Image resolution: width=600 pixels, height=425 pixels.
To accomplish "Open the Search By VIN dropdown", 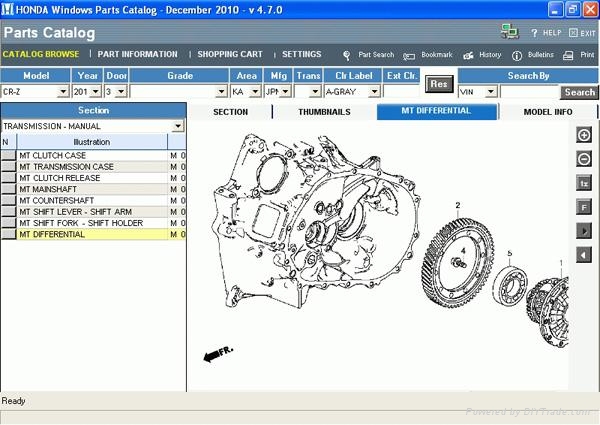I will pyautogui.click(x=491, y=92).
